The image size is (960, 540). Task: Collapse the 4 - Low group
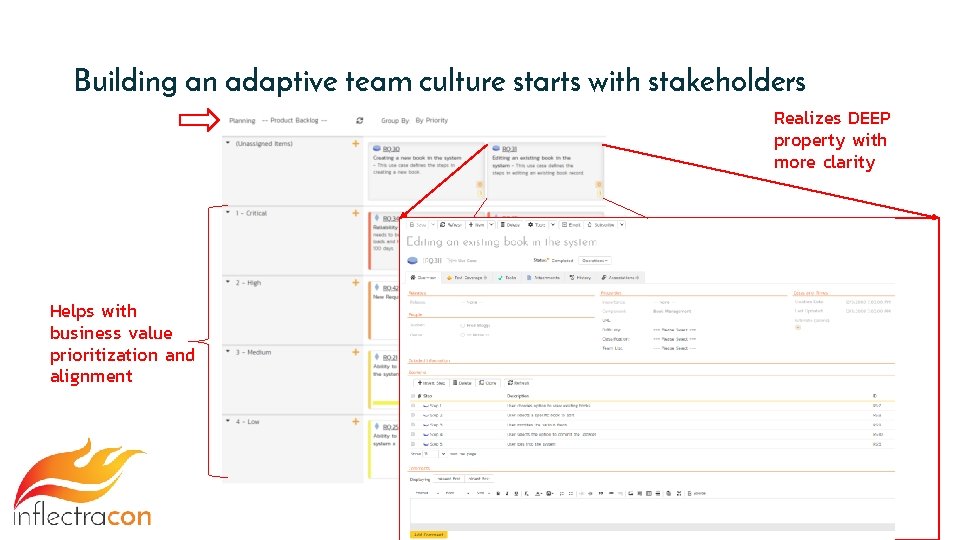coord(228,422)
